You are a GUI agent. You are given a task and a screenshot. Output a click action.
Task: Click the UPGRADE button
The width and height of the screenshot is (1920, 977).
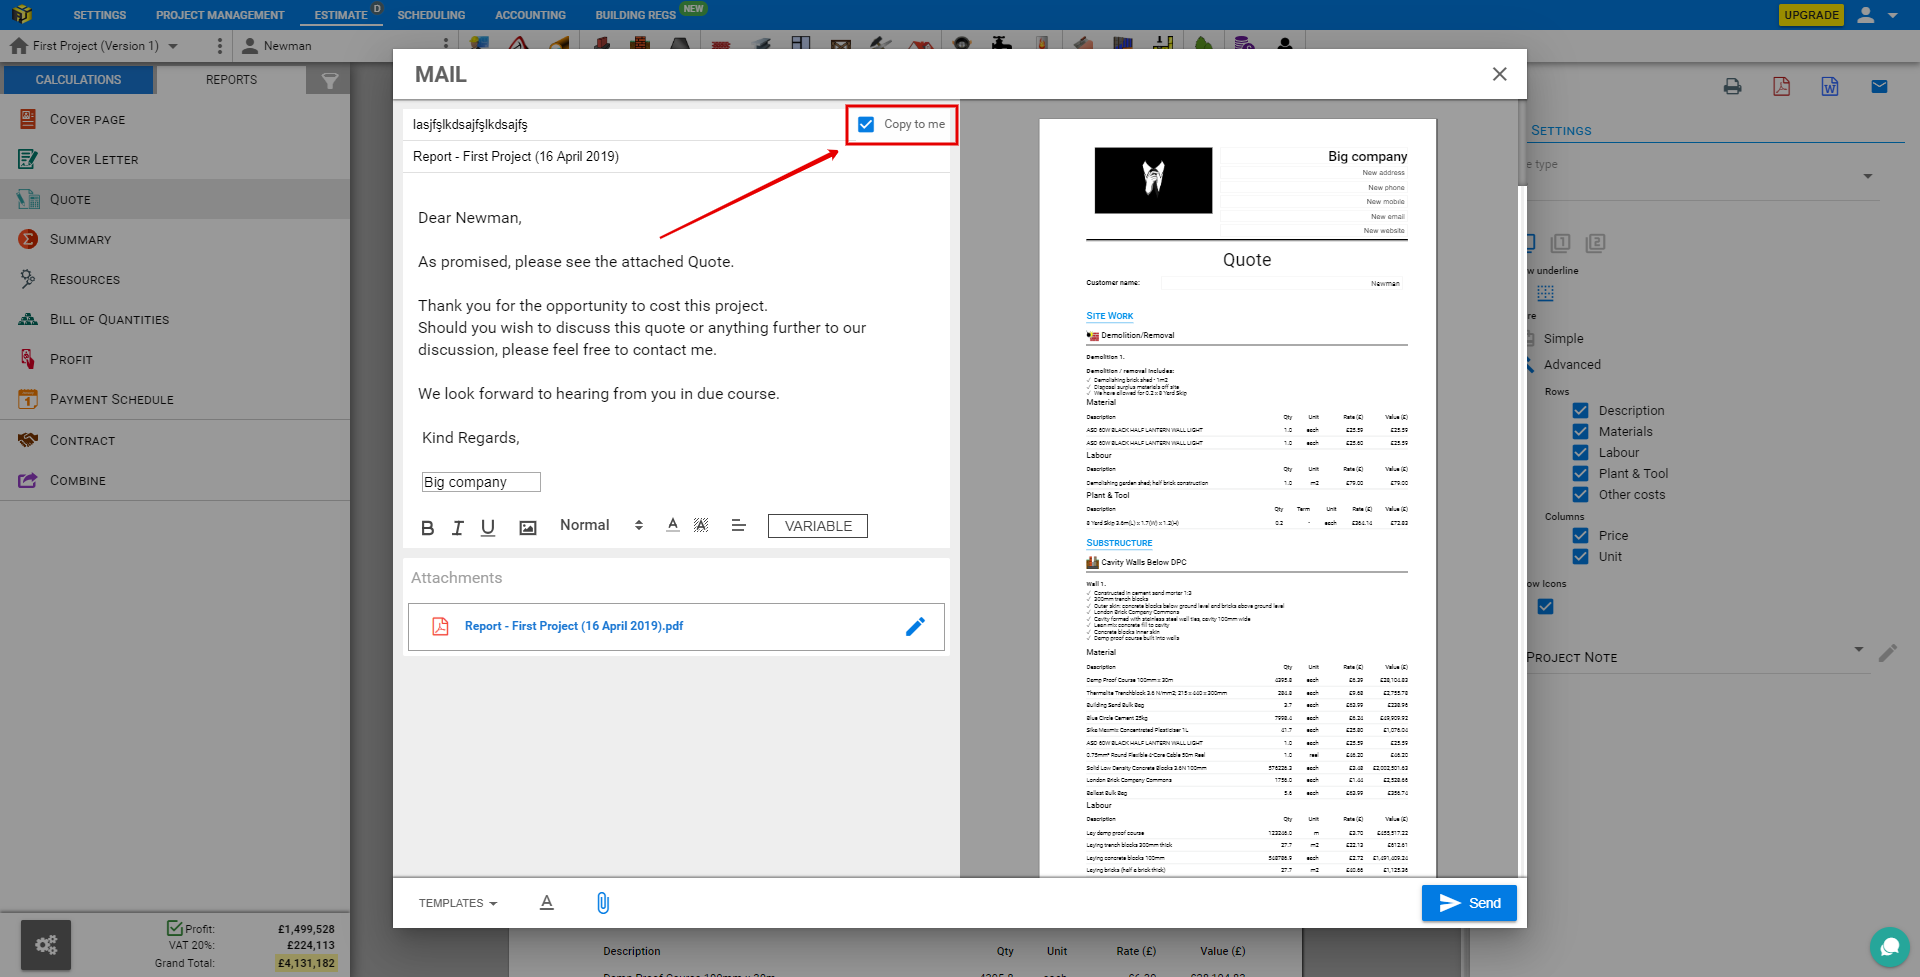(x=1811, y=15)
